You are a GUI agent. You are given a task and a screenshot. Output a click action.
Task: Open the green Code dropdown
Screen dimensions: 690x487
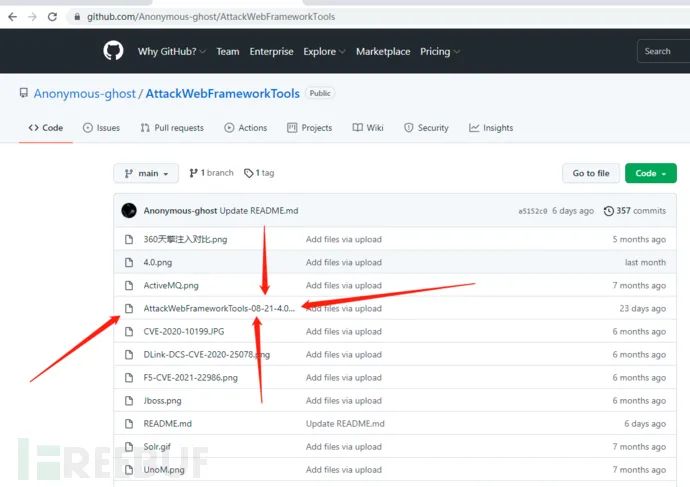pos(650,173)
